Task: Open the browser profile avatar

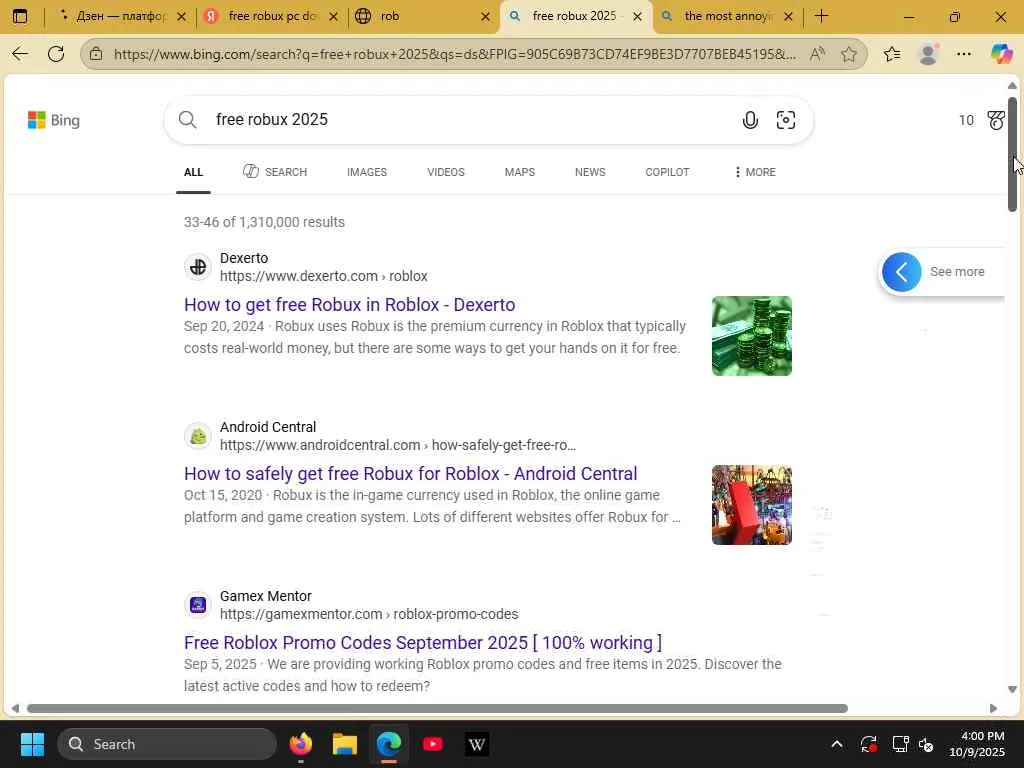Action: click(x=928, y=54)
